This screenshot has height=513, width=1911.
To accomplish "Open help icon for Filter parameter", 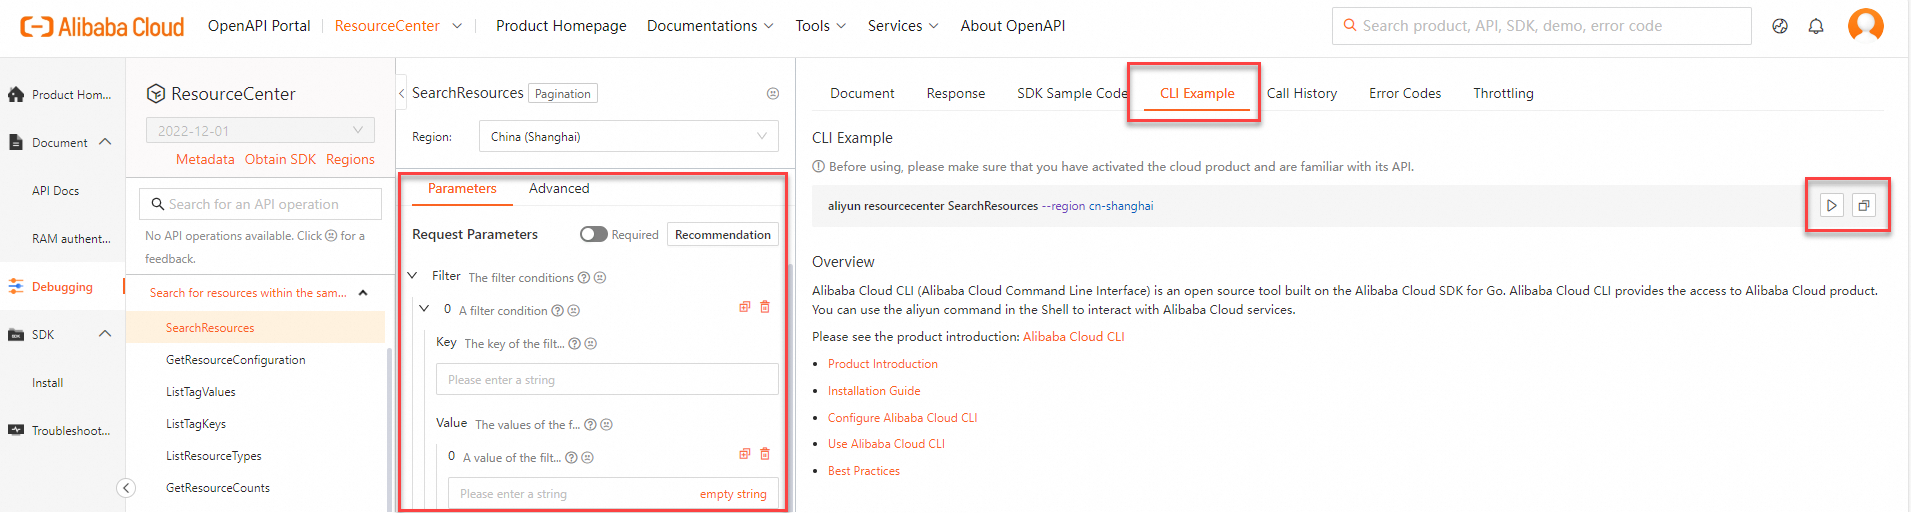I will (584, 278).
